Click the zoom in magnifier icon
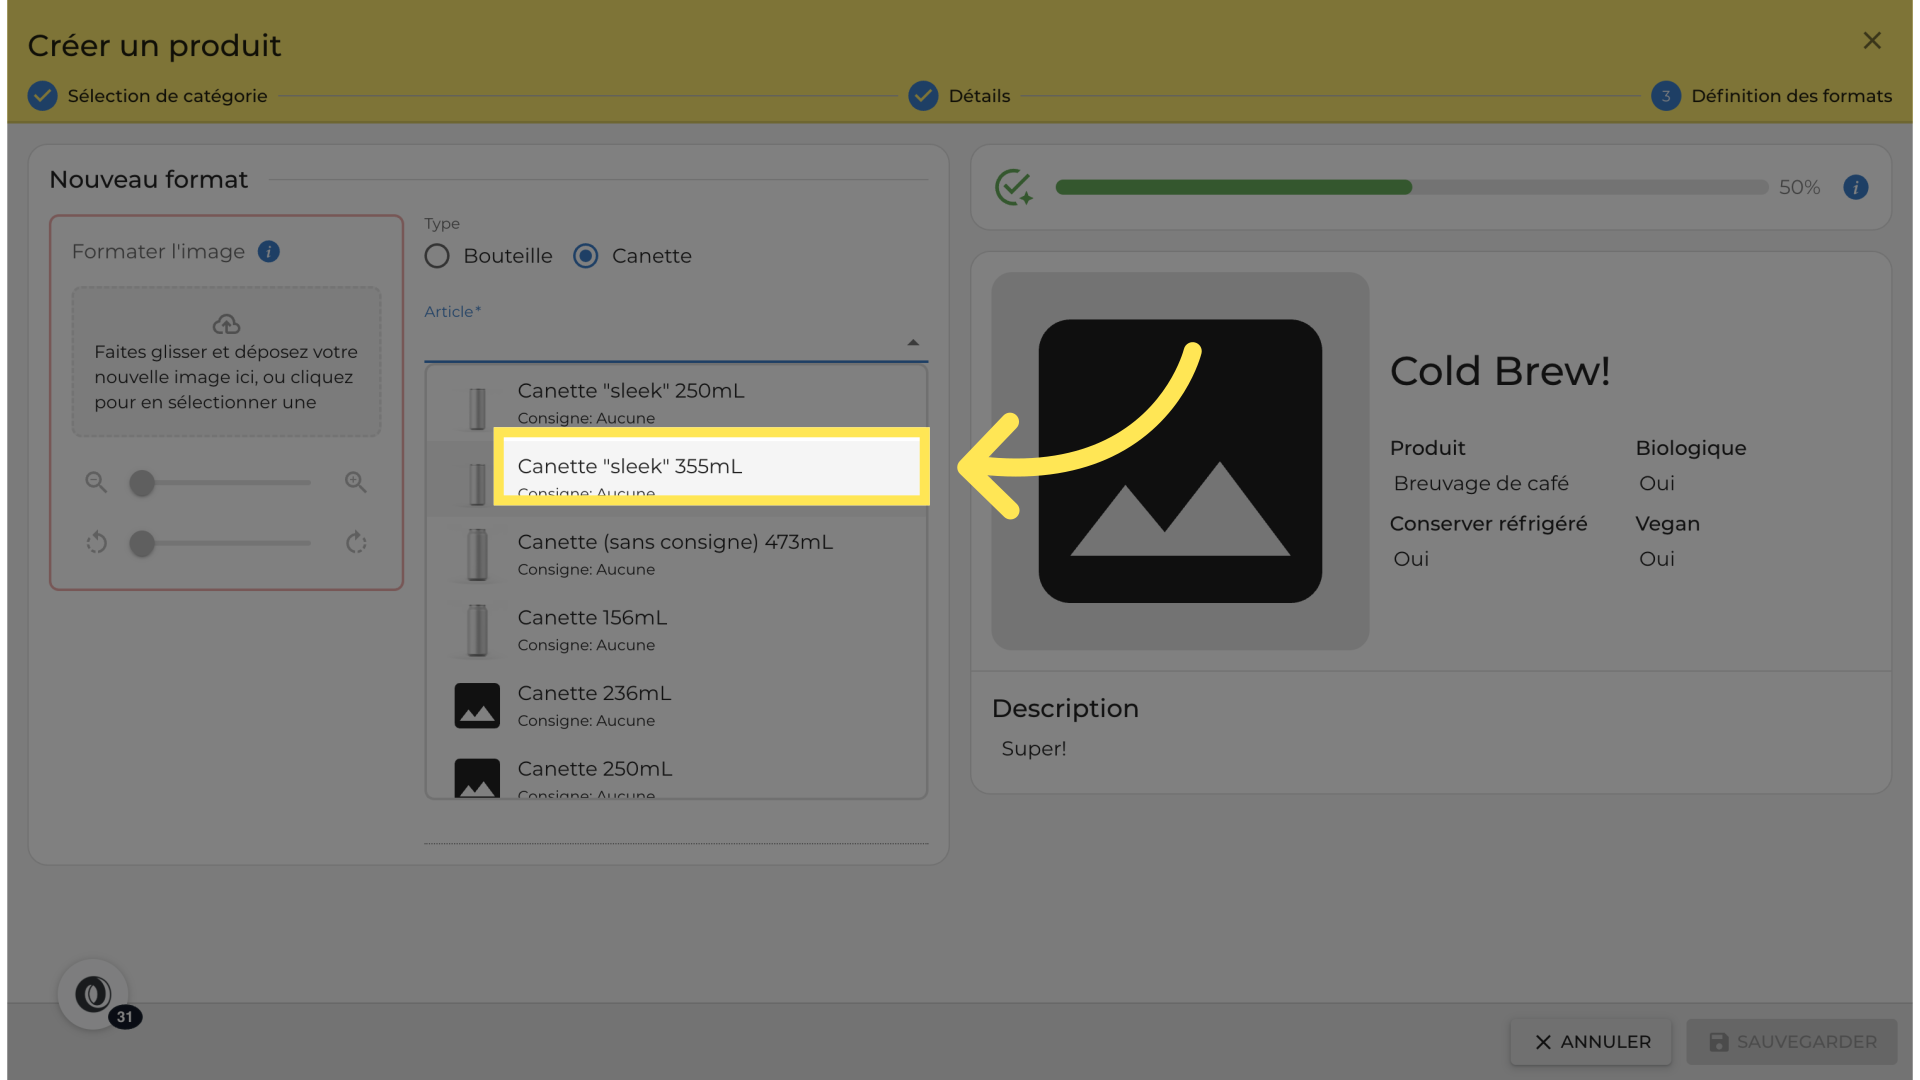Screen dimensions: 1920x1080 tap(356, 482)
